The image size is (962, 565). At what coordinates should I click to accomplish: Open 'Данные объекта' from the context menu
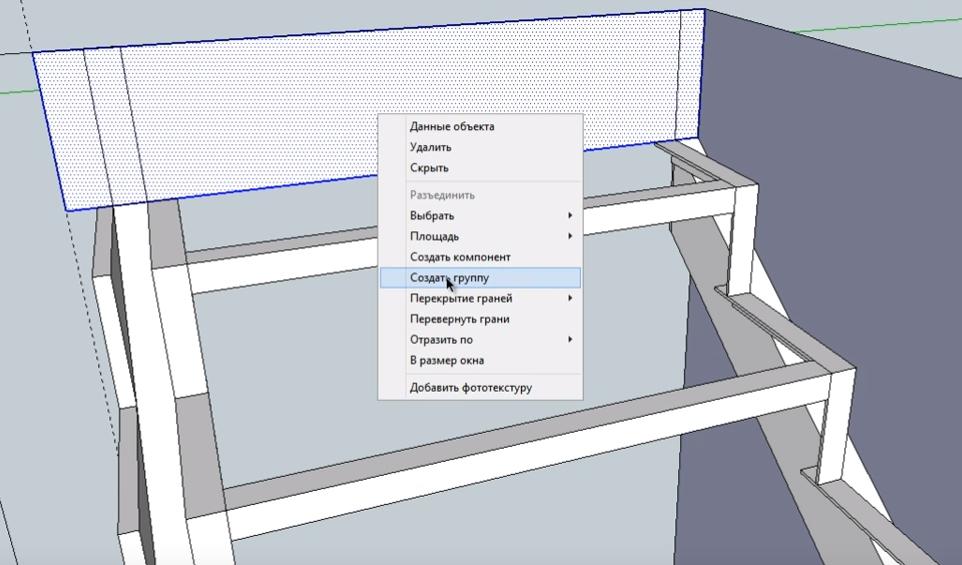(451, 127)
